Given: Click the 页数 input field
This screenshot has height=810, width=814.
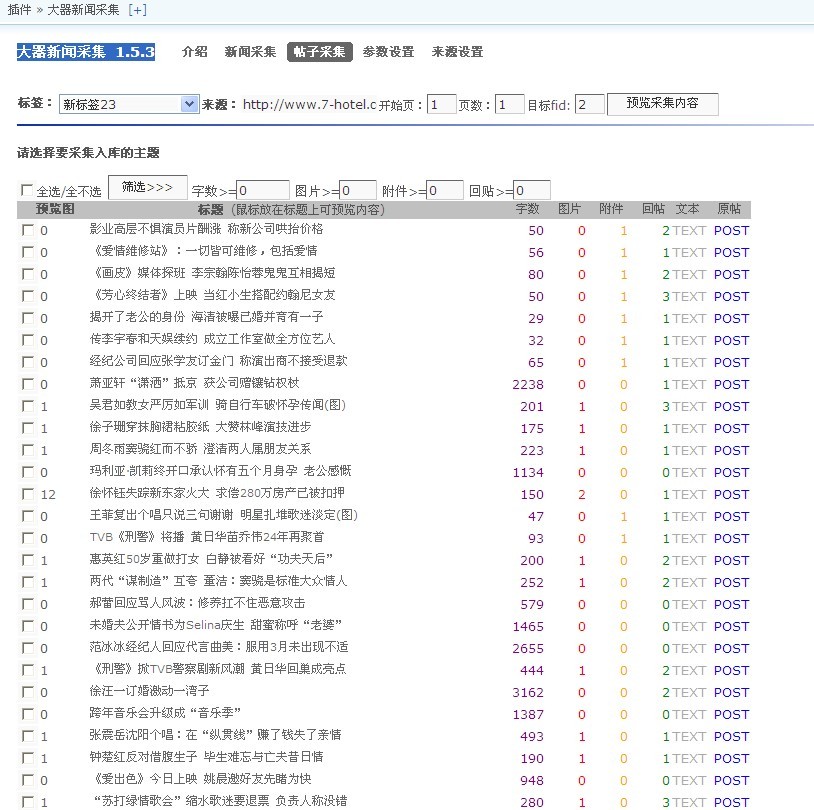Looking at the screenshot, I should (x=509, y=104).
